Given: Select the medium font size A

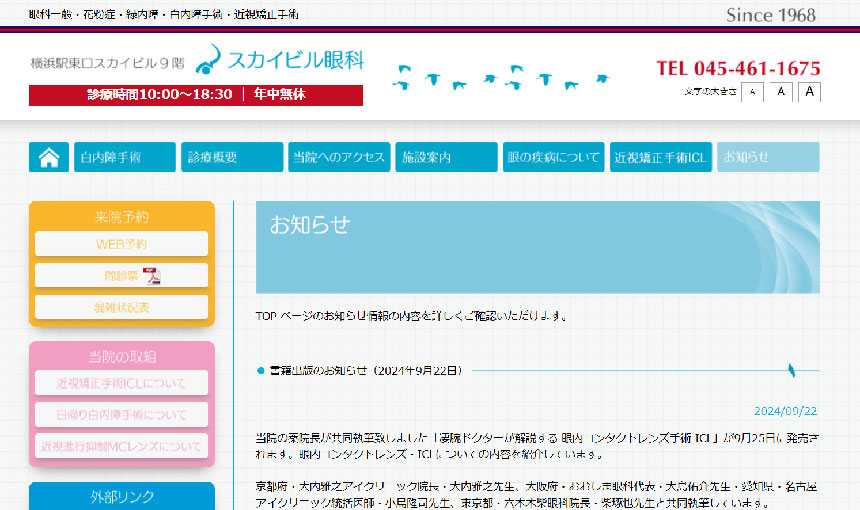Looking at the screenshot, I should 781,92.
